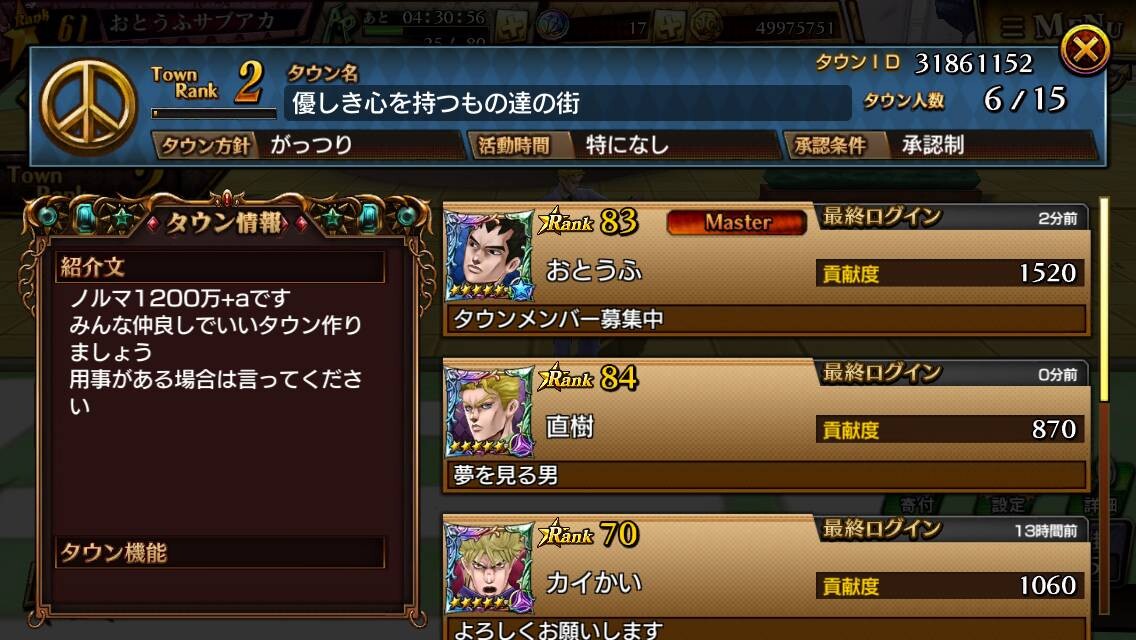Close the town info dialog
This screenshot has height=640, width=1136.
pos(1085,49)
